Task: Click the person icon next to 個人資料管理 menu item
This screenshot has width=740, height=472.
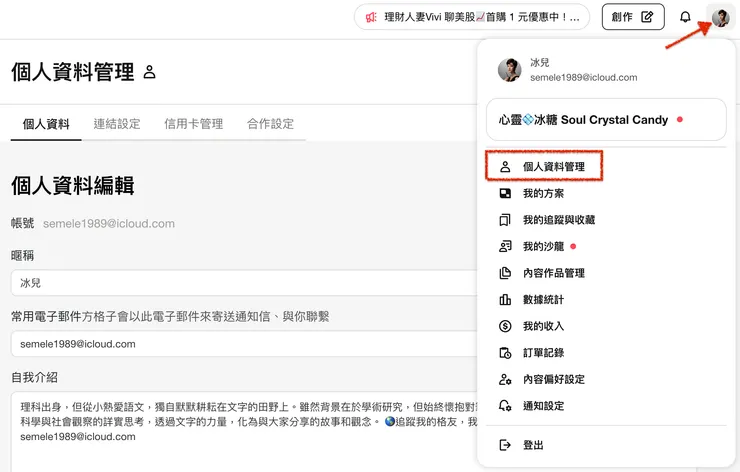Action: 505,167
